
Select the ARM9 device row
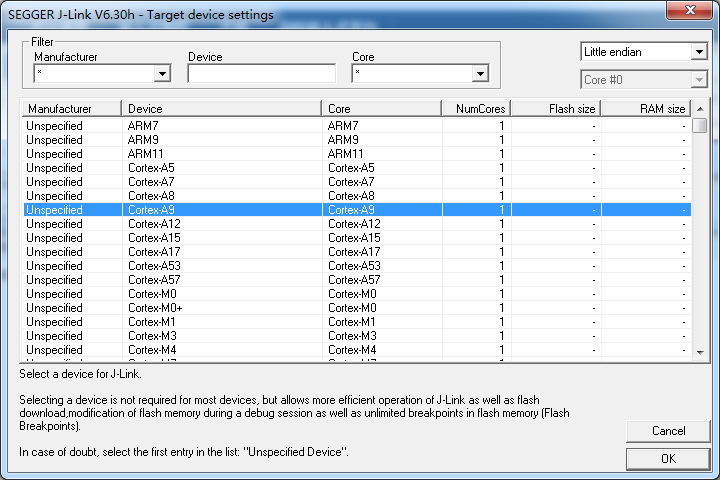[357, 140]
